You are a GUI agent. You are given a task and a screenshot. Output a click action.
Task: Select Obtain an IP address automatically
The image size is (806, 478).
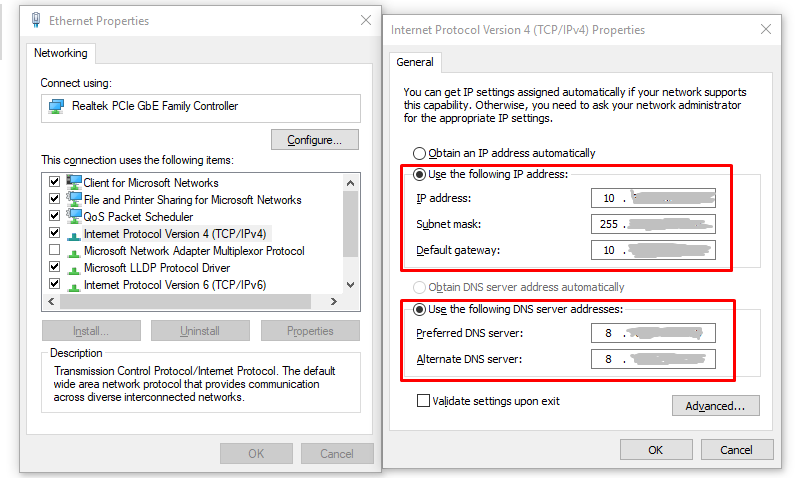(420, 153)
